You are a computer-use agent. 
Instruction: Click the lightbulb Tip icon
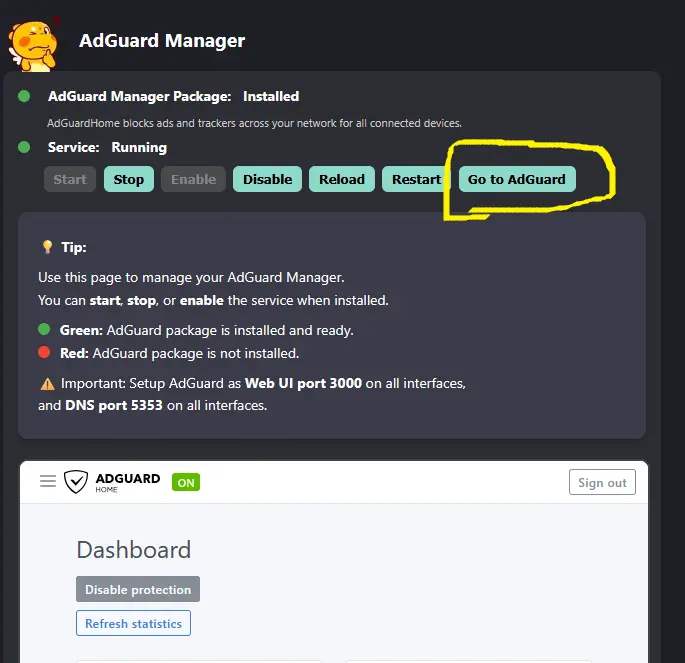click(x=47, y=247)
